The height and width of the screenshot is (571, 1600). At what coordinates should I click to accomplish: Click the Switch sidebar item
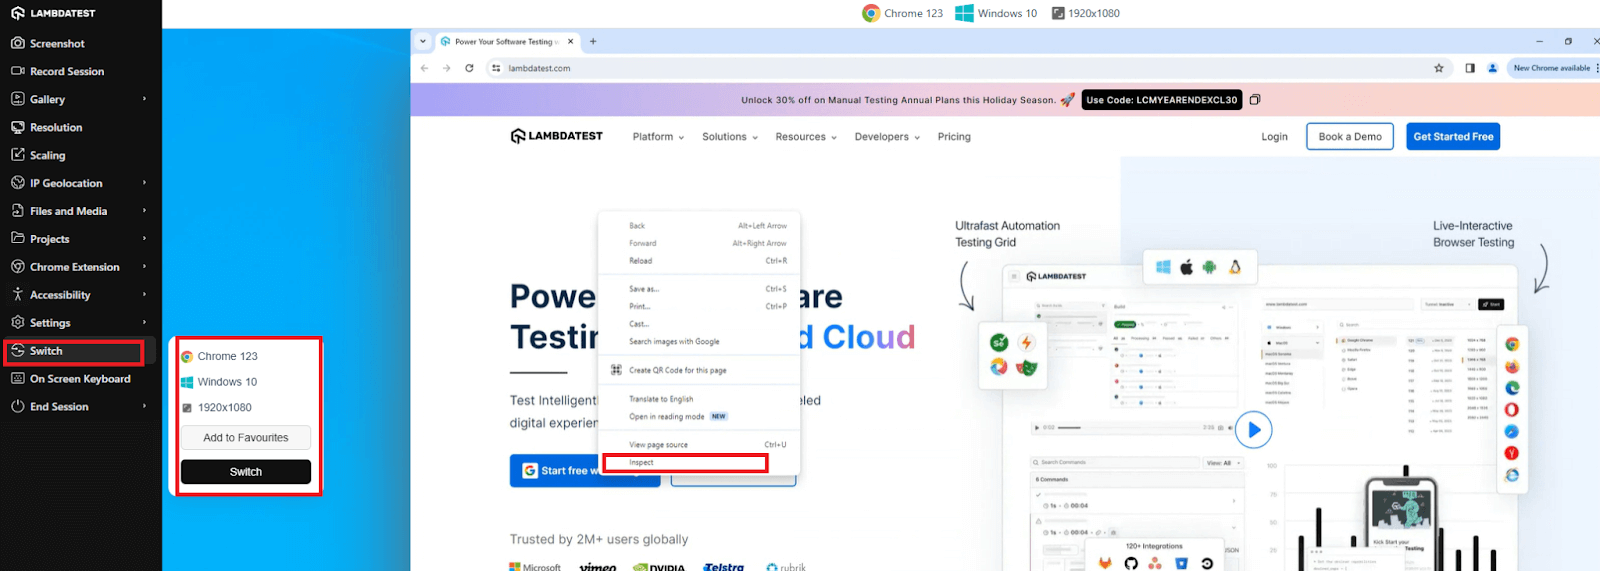coord(74,351)
